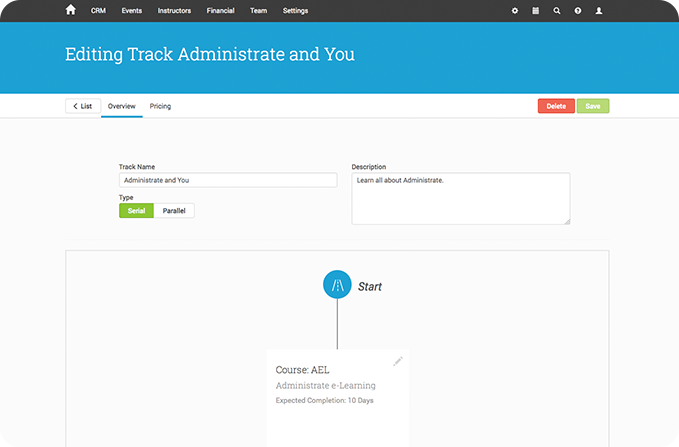This screenshot has height=447, width=679.
Task: Open the settings gear icon in the top bar
Action: click(514, 11)
